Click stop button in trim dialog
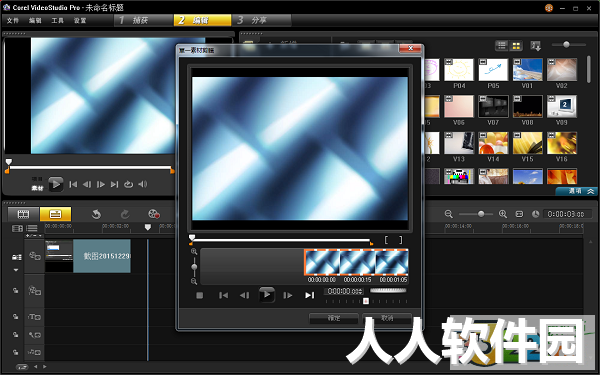The image size is (600, 375). [x=199, y=295]
